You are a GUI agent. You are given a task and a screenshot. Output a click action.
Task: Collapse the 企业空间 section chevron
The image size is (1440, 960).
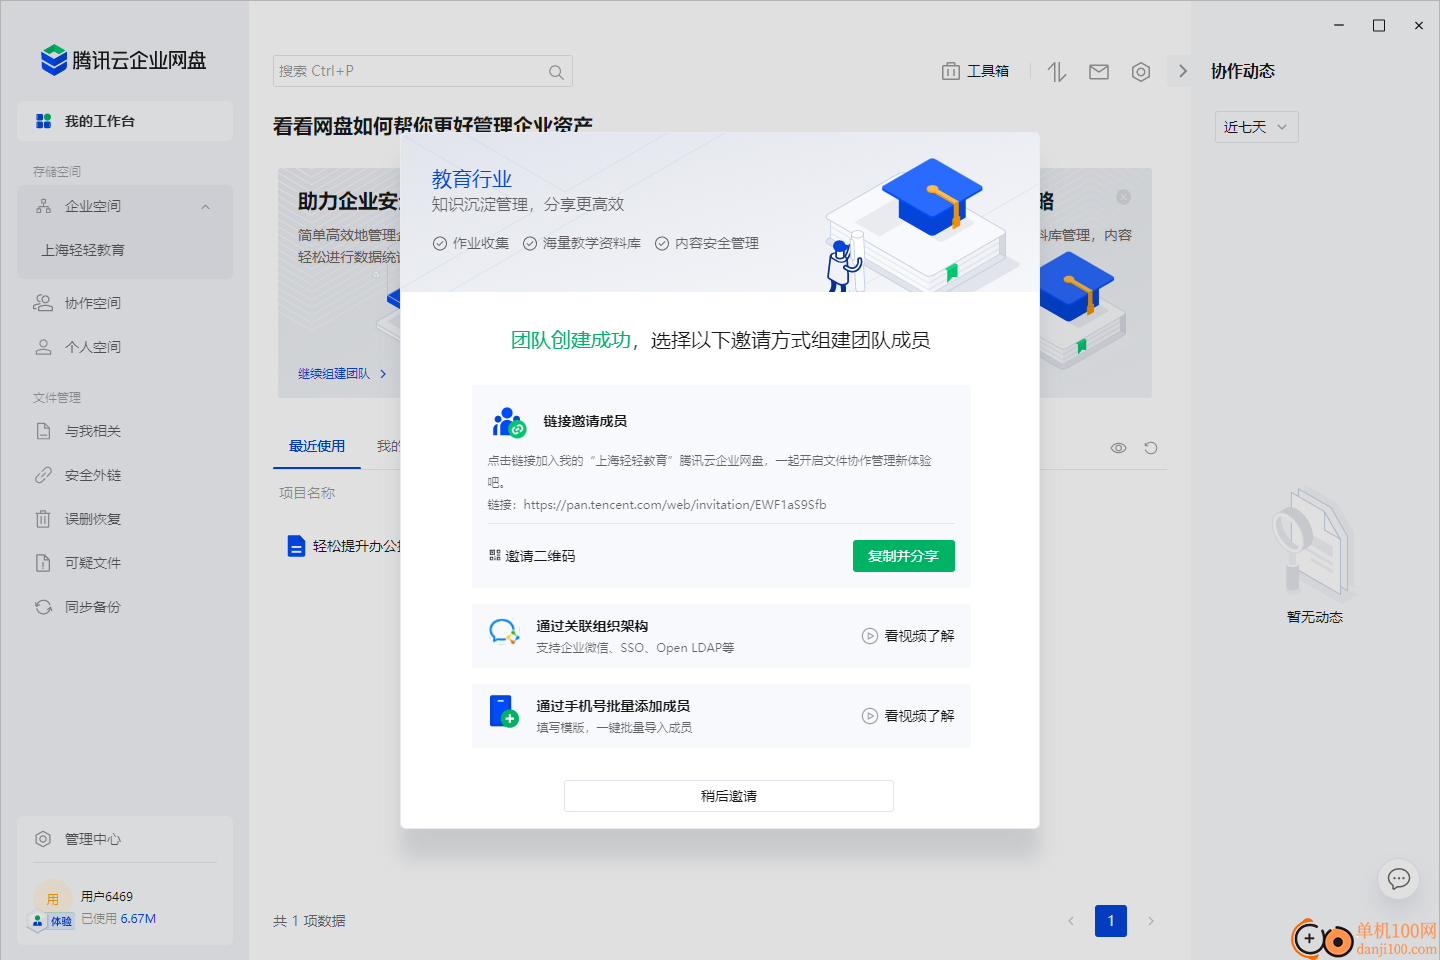pos(206,207)
